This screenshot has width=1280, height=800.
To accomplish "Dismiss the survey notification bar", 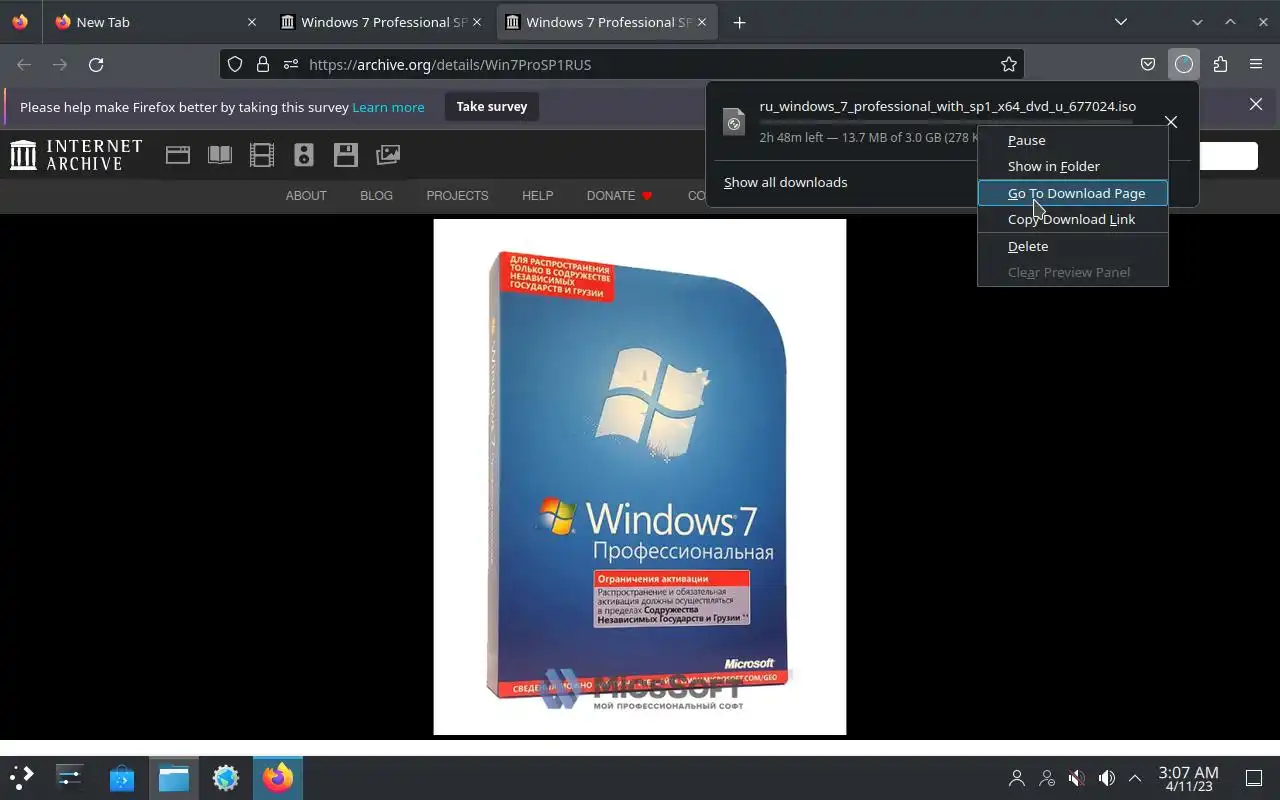I will click(1256, 104).
